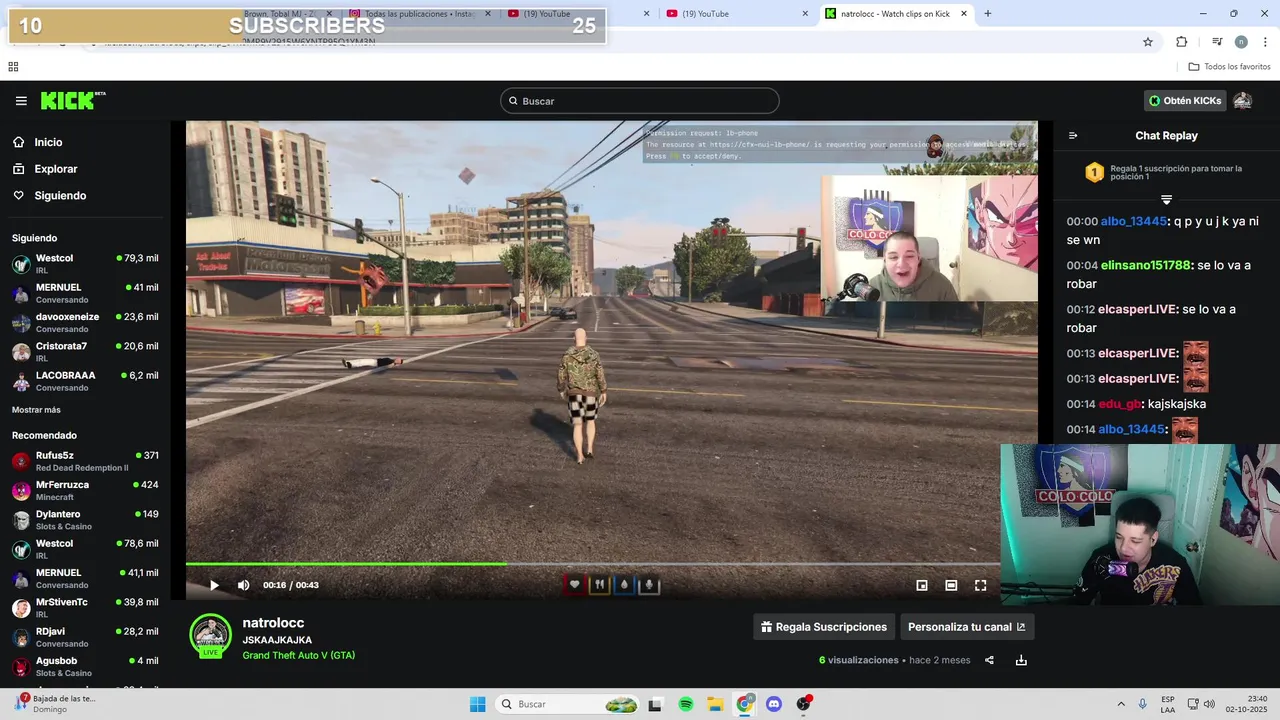Click Personaliza tu canal button

tap(967, 627)
